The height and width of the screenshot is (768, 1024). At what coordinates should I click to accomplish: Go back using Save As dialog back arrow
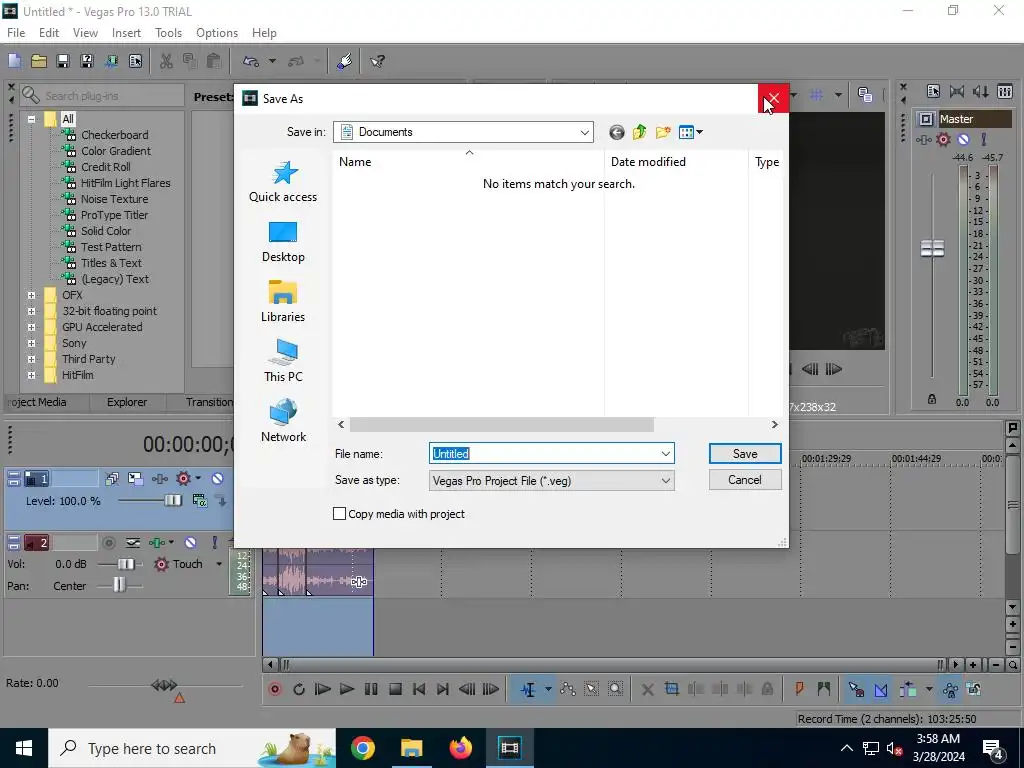616,133
